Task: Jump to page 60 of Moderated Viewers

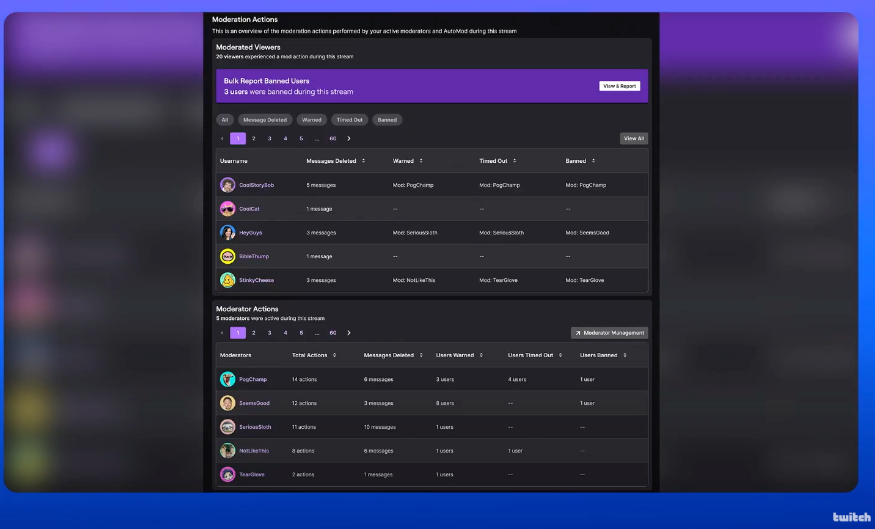Action: pyautogui.click(x=333, y=138)
